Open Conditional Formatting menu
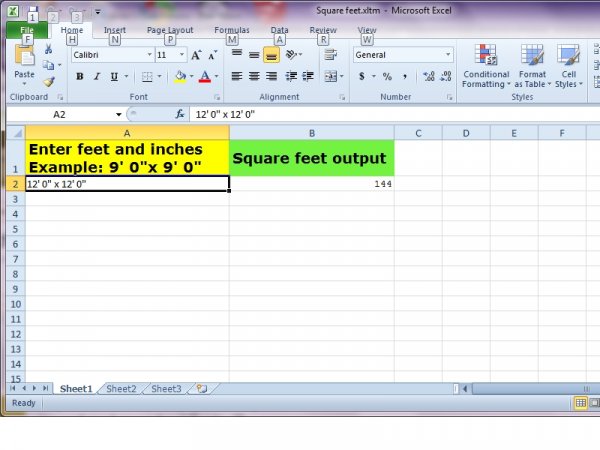This screenshot has height=450, width=600. click(x=486, y=66)
